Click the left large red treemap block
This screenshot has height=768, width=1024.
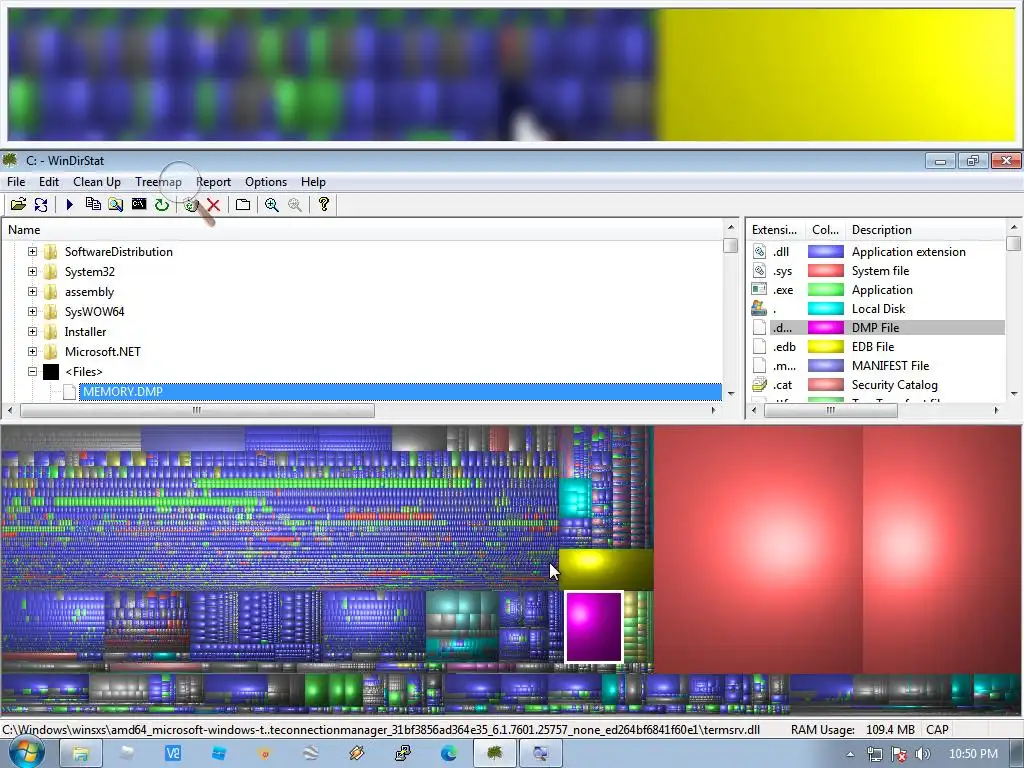[758, 549]
